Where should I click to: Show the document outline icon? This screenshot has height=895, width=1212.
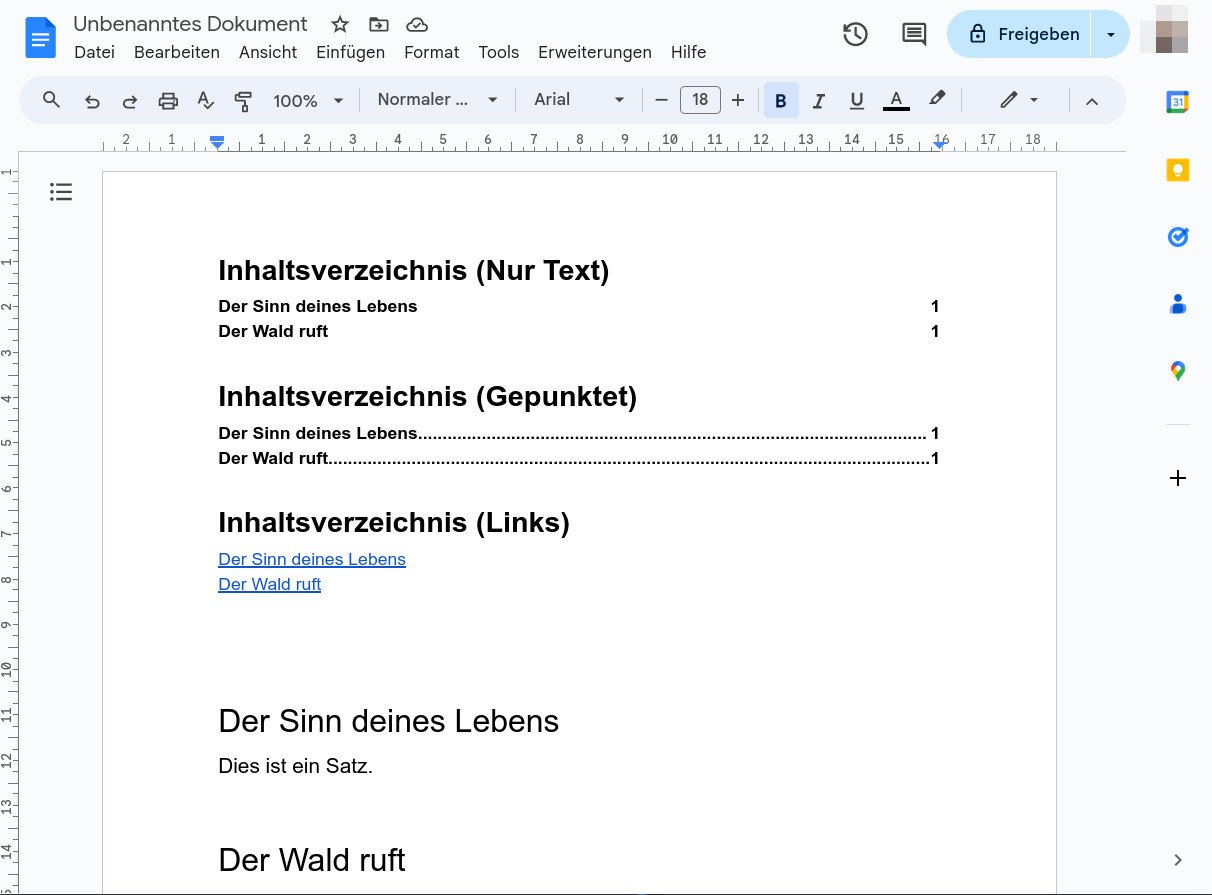61,191
